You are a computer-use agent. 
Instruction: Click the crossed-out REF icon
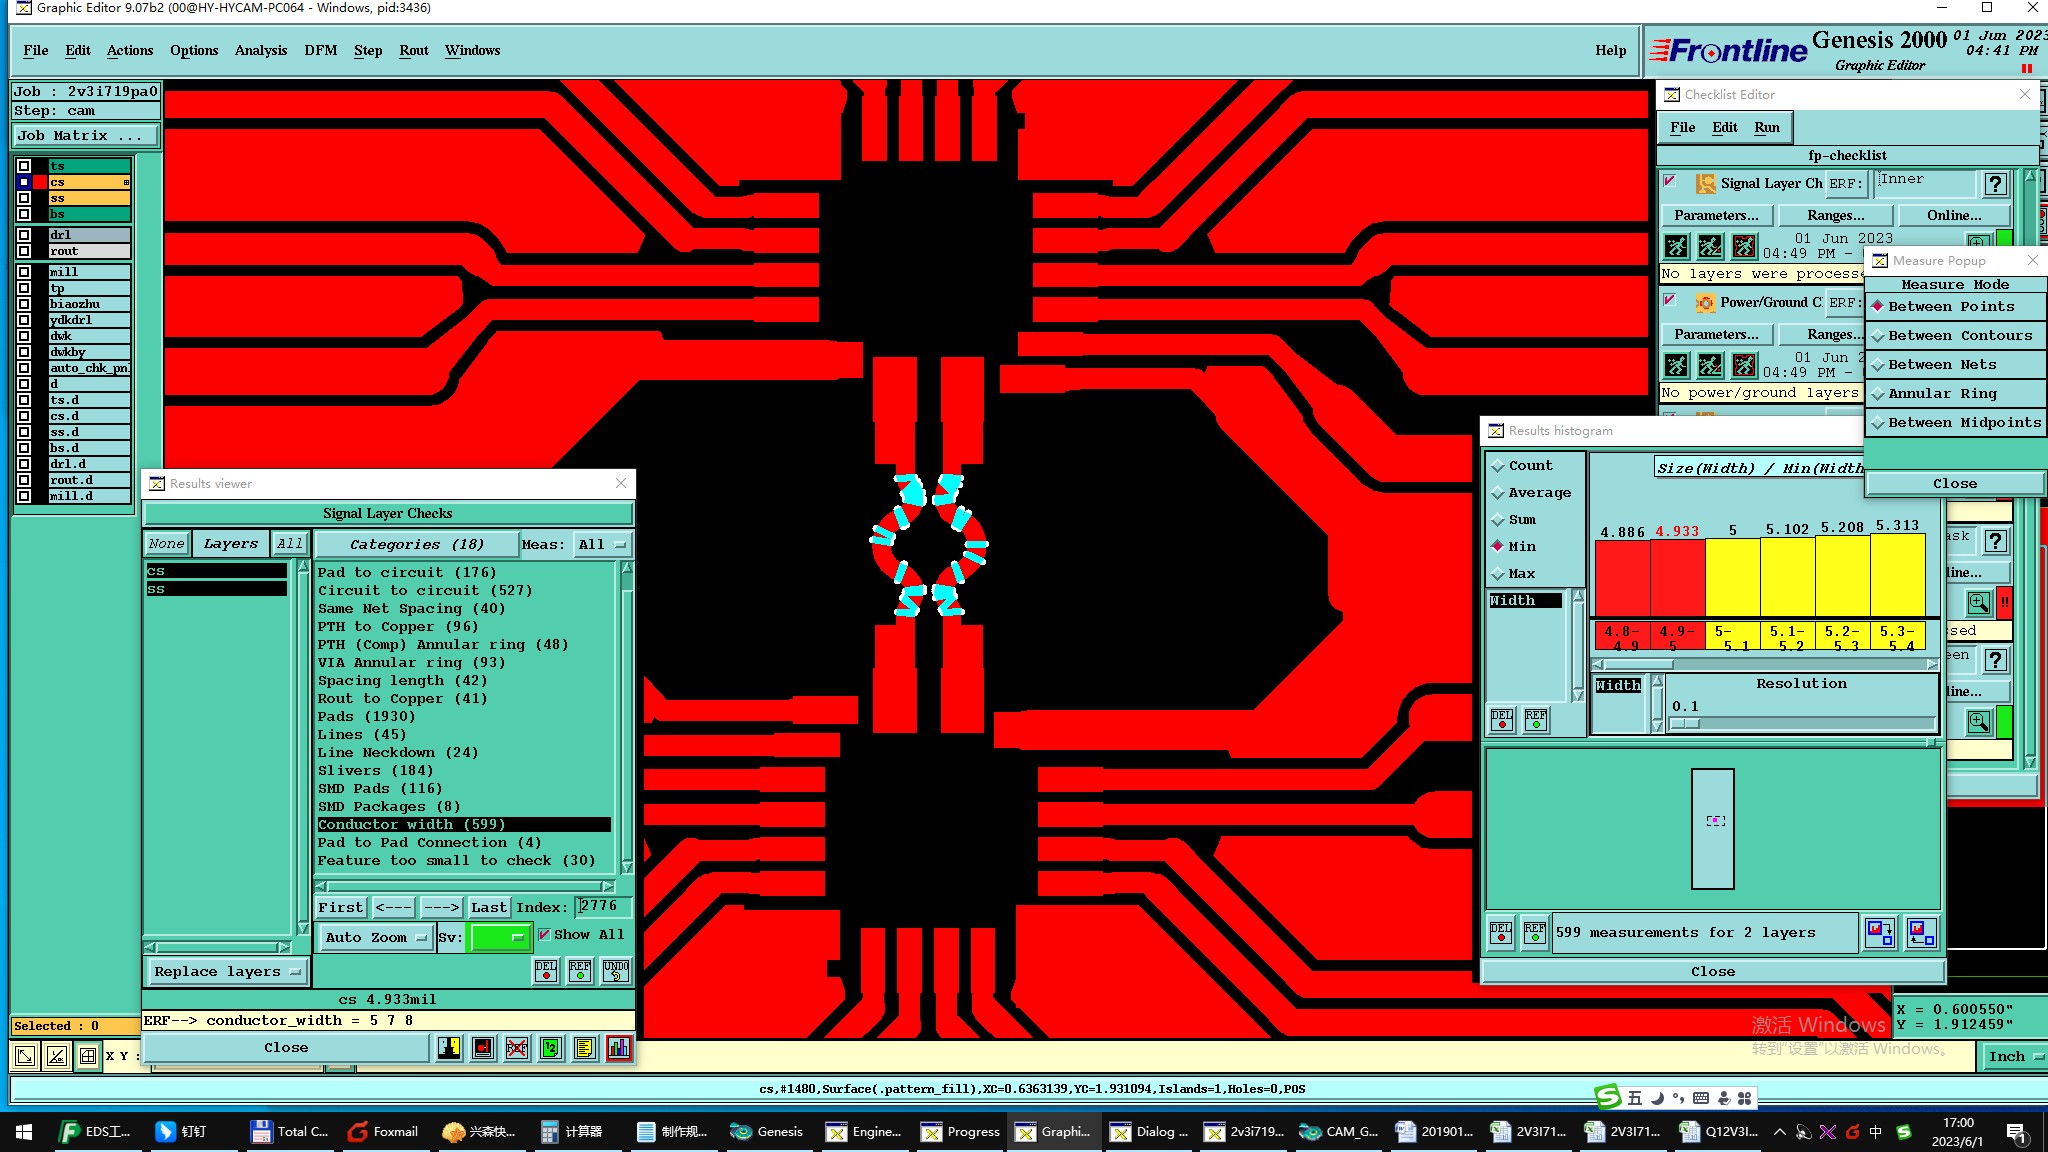(x=517, y=1047)
